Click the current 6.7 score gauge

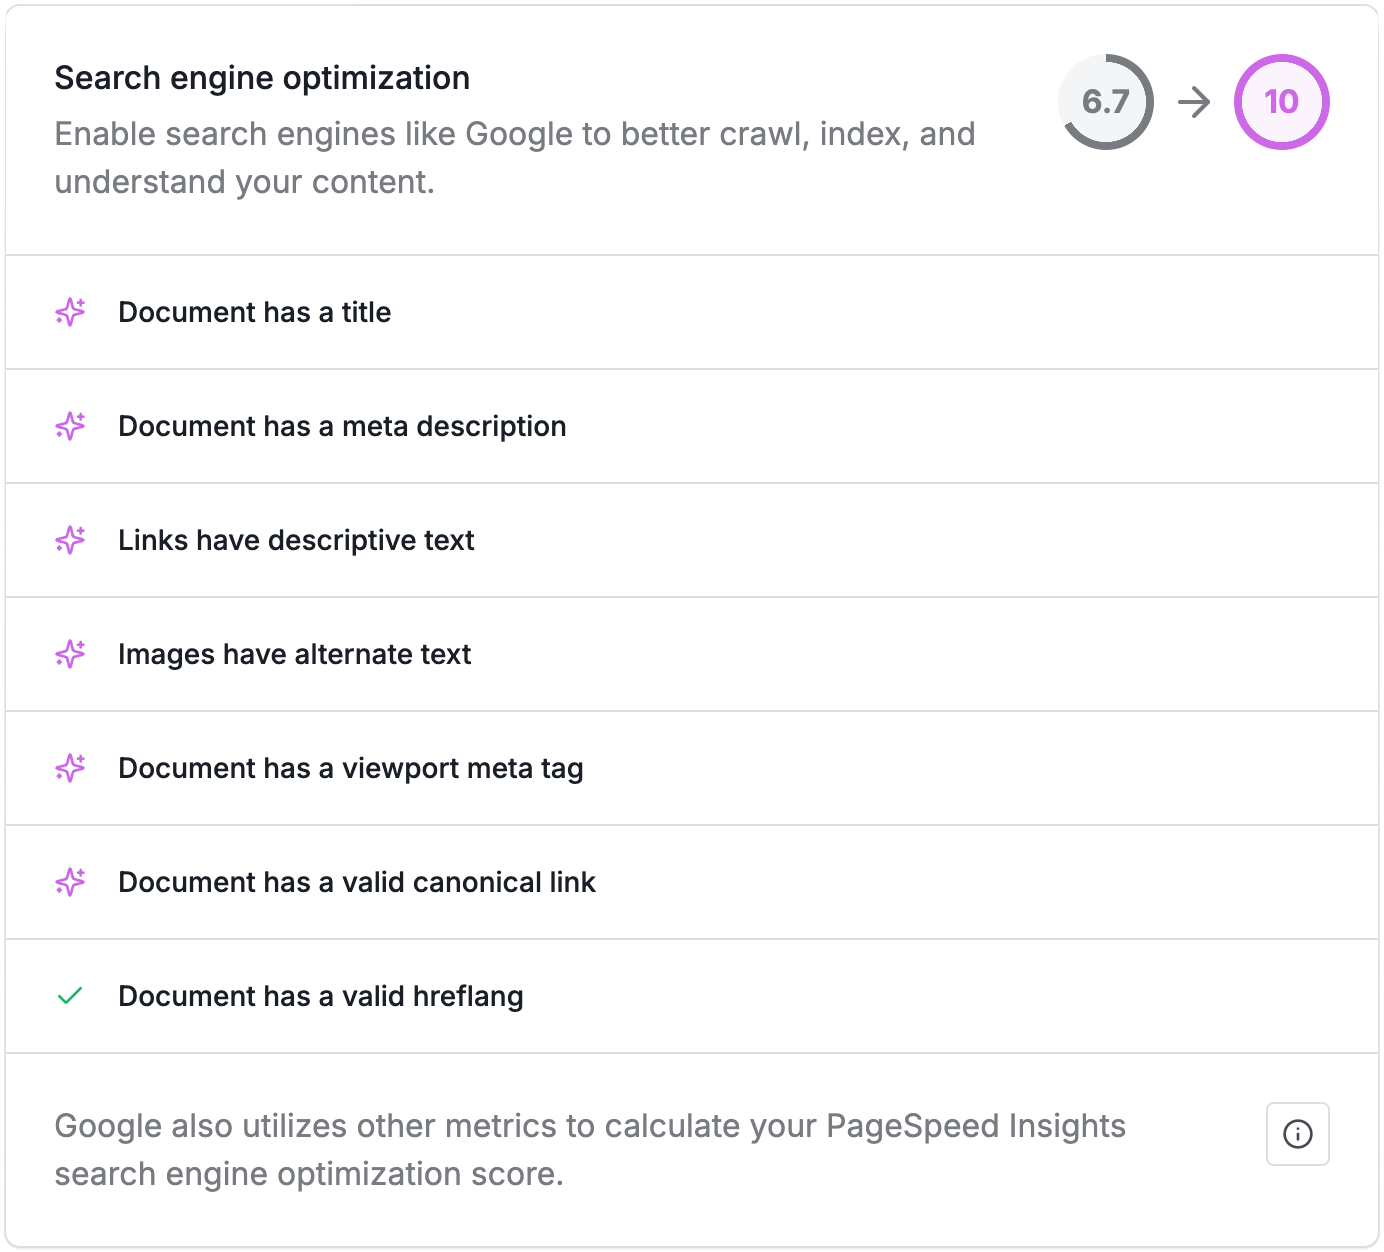pos(1106,102)
